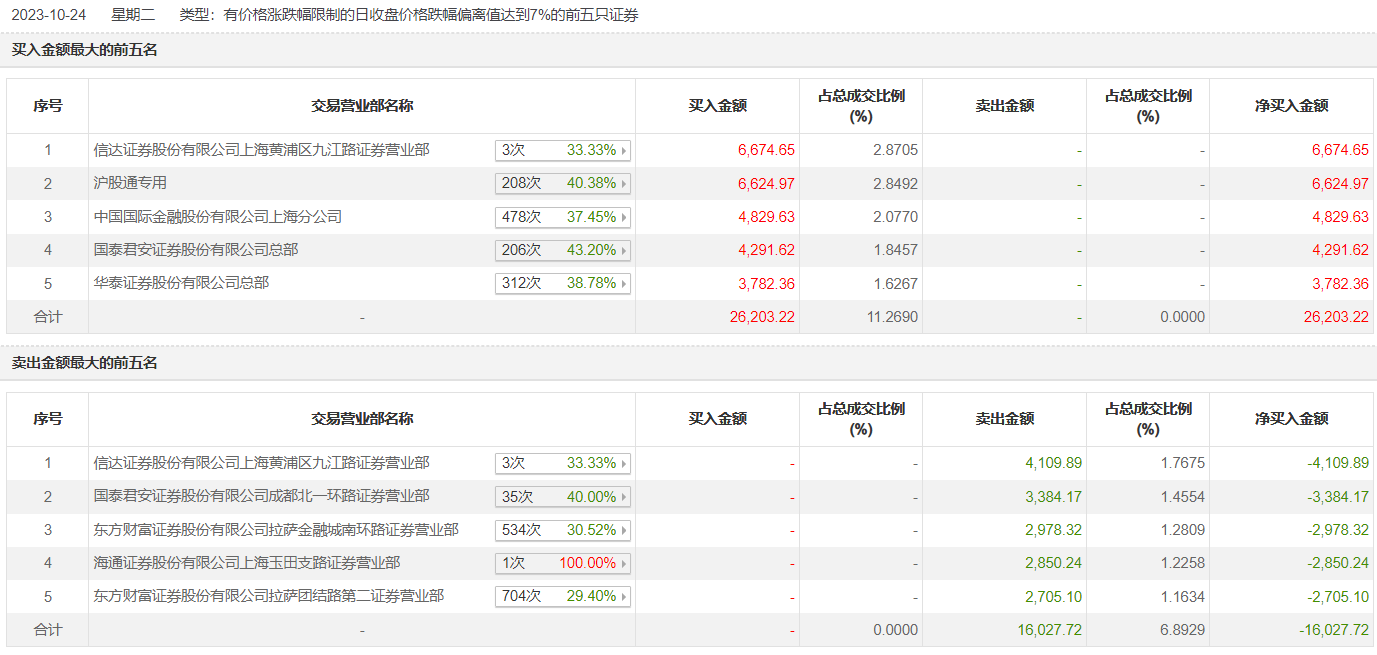This screenshot has width=1377, height=655.
Task: Select 国泰君安证券股份有限公司总部
Action: pyautogui.click(x=196, y=250)
